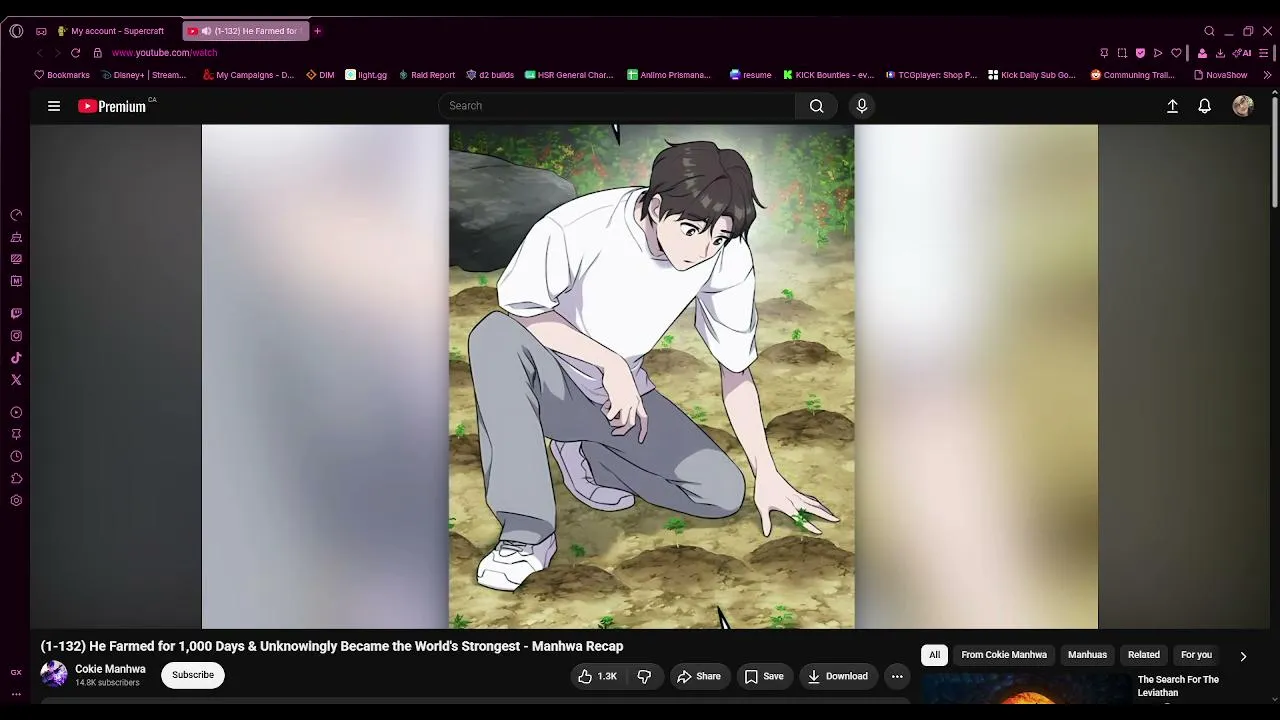Click the address bar URL
The width and height of the screenshot is (1280, 720).
tap(164, 53)
